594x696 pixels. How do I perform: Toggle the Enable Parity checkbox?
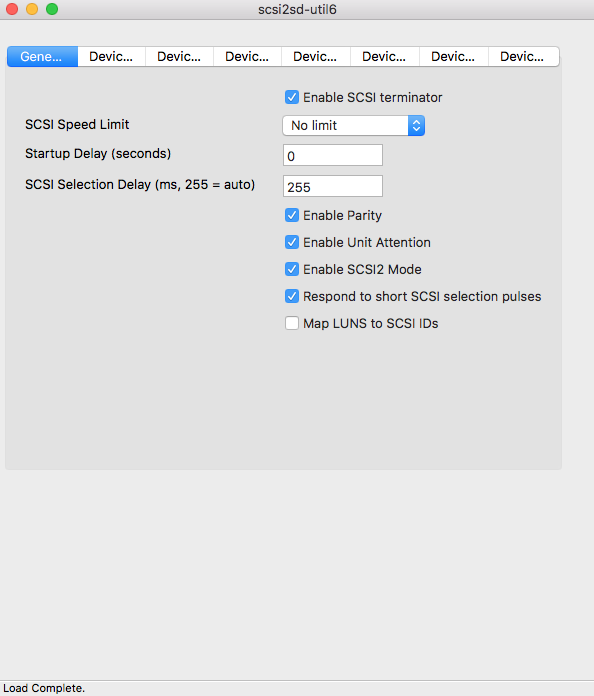coord(292,215)
